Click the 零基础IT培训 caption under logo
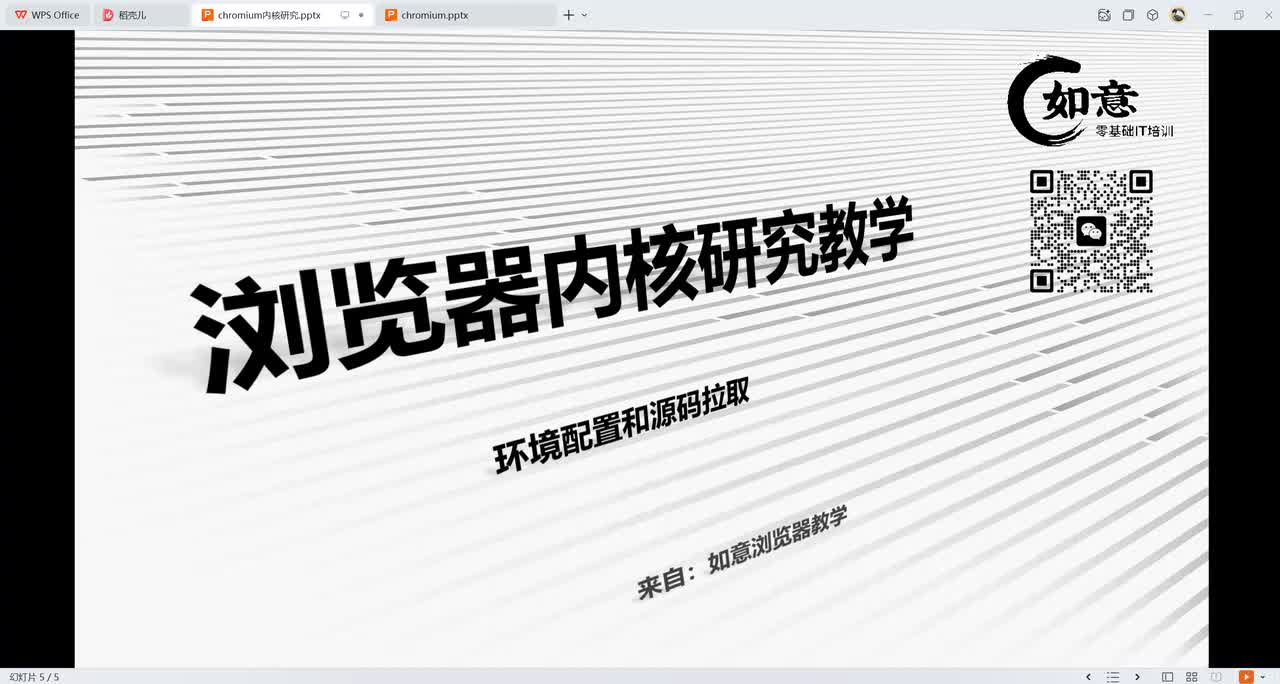This screenshot has width=1280, height=684. (1134, 131)
